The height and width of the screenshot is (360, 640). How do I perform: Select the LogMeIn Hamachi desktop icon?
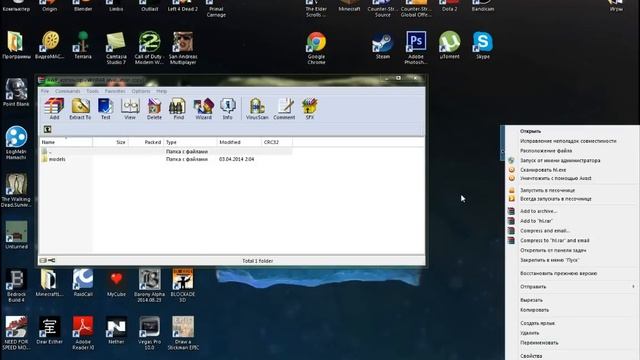click(x=16, y=143)
